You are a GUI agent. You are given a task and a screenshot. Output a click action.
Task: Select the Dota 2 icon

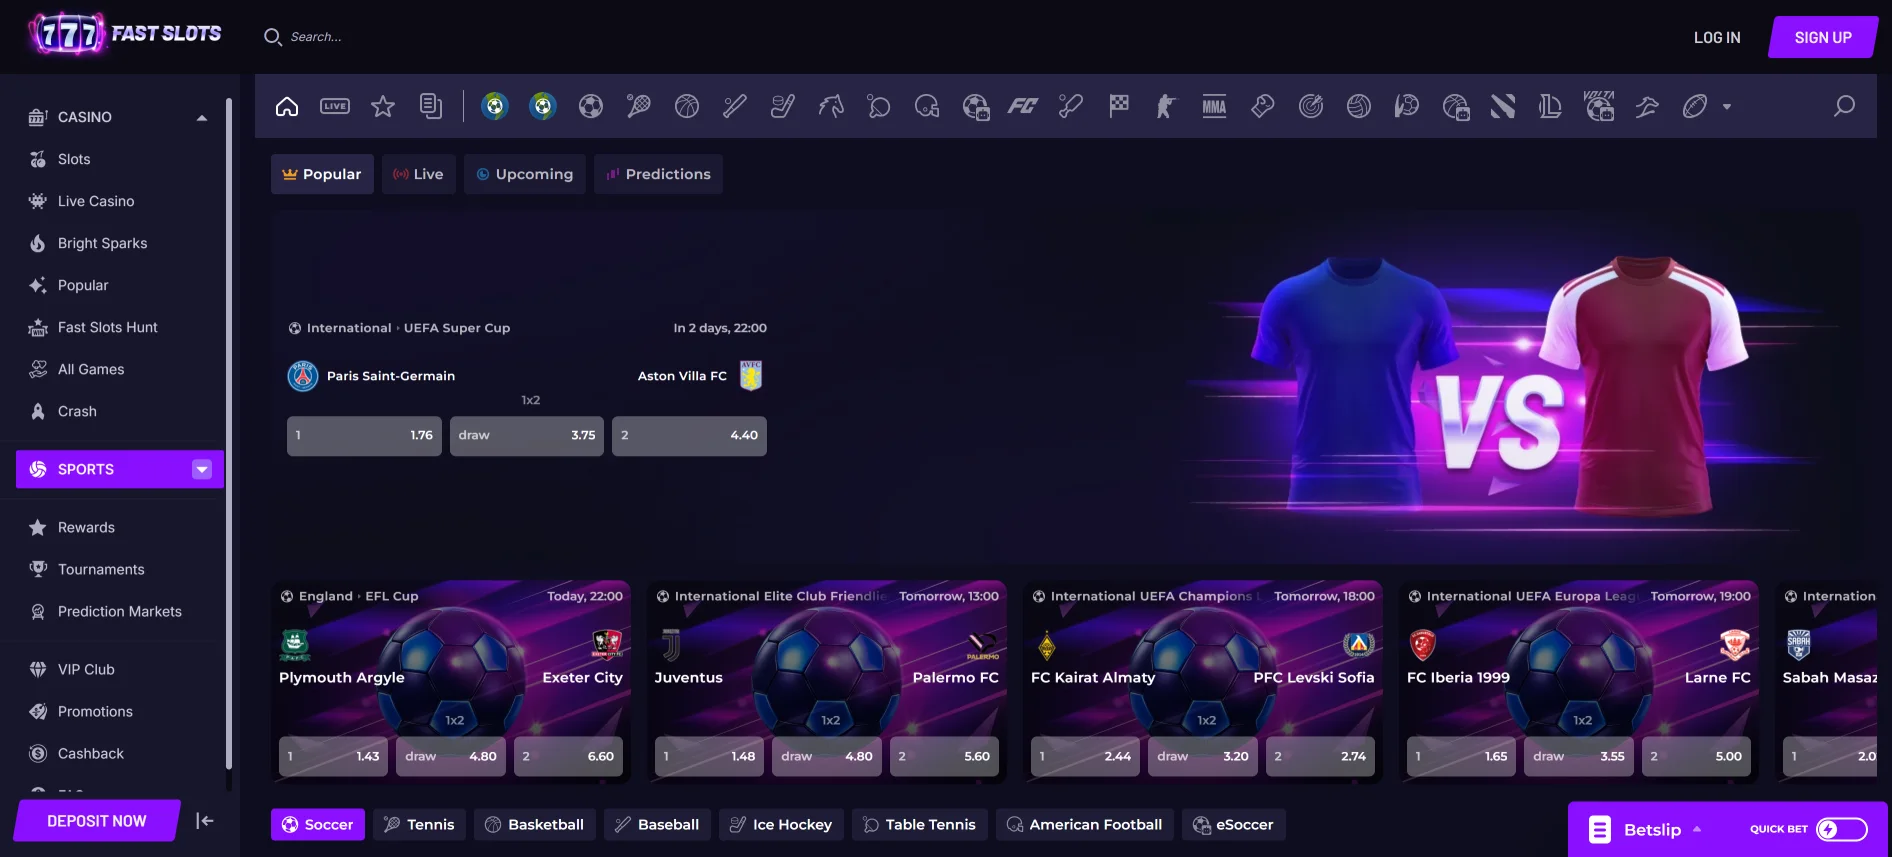click(1503, 106)
